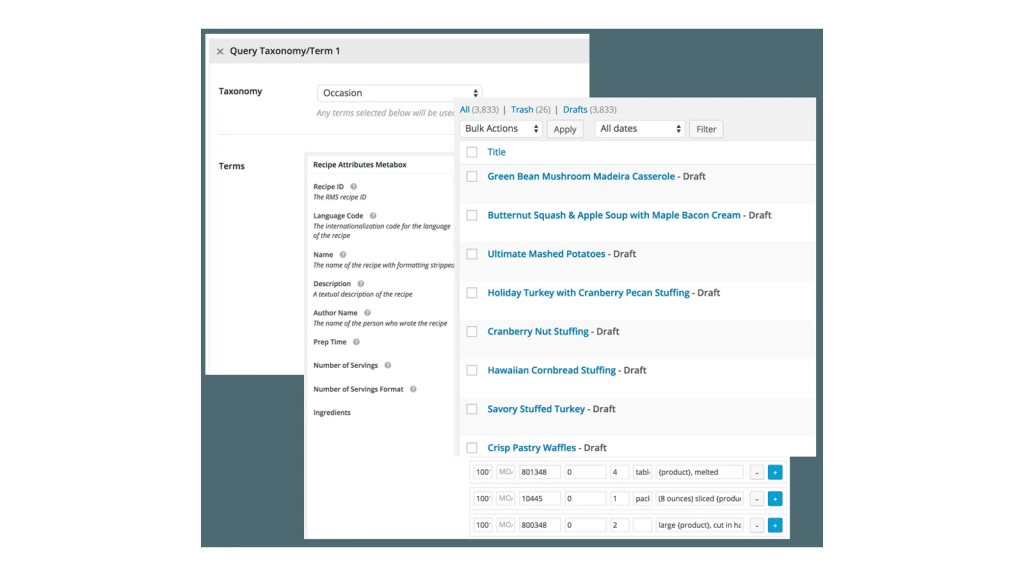Open Ultimate Mashed Potatoes recipe
Screen dimensions: 1024x576
[x=546, y=254]
